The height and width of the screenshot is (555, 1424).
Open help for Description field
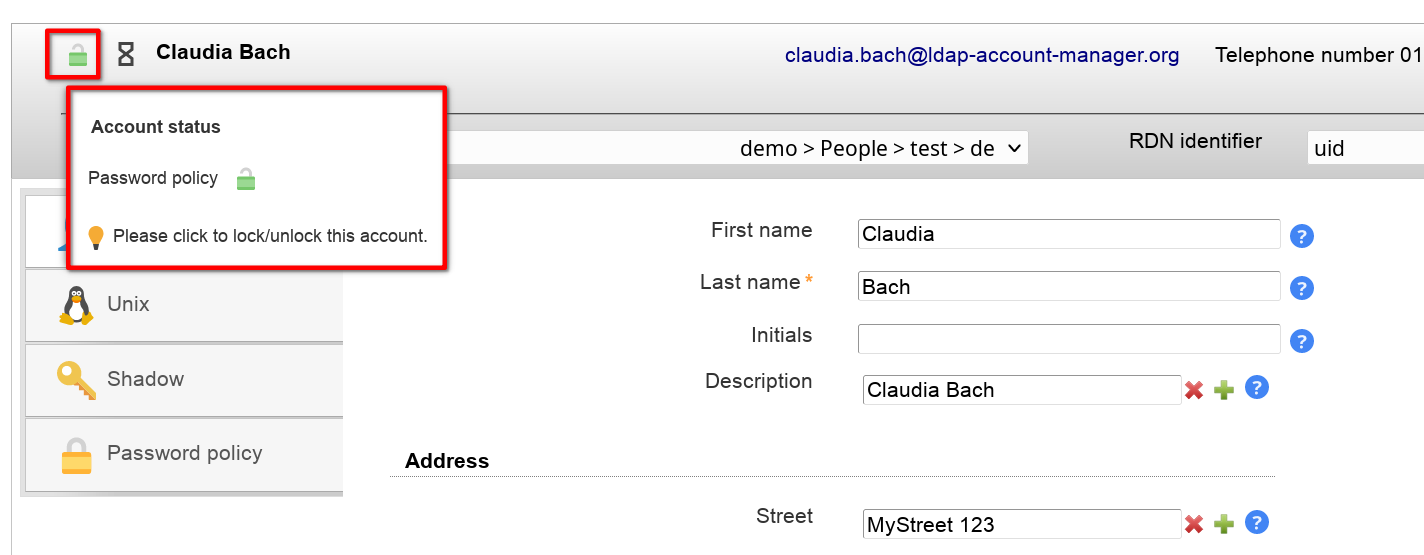1257,388
